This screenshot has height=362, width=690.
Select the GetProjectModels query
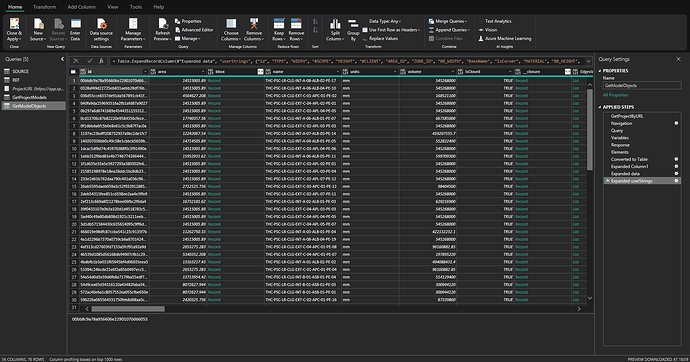29,97
